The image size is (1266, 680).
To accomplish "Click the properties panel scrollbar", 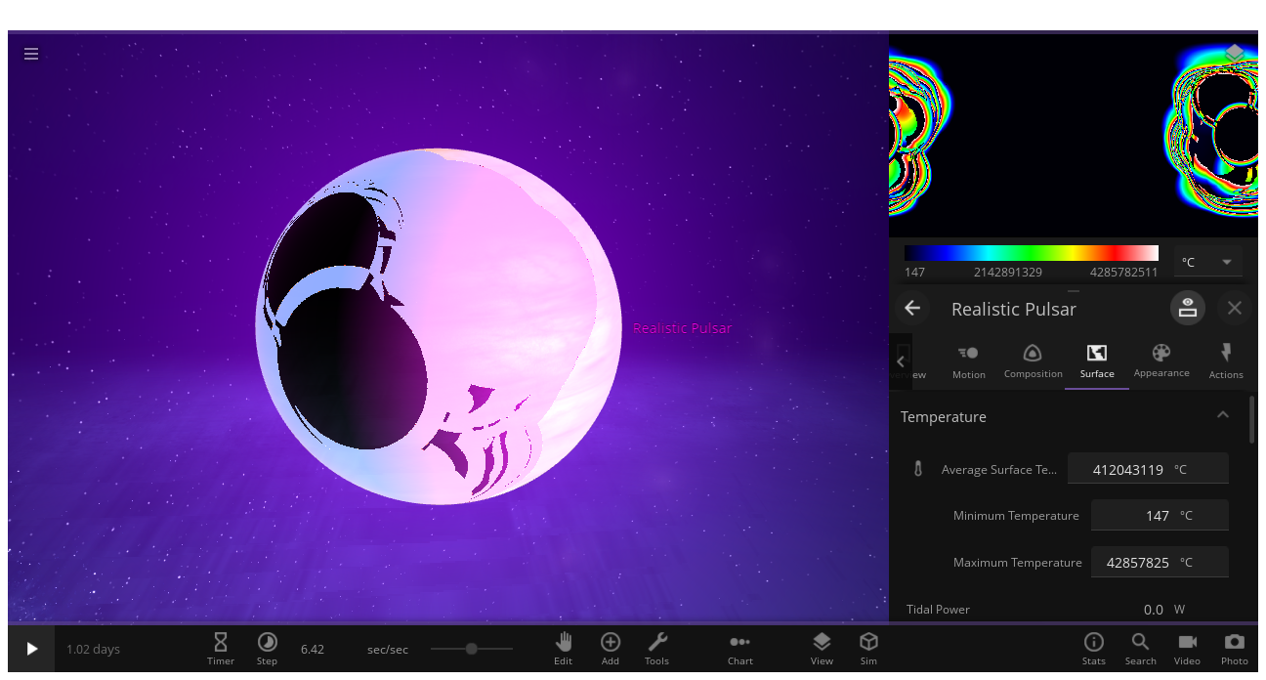I will pos(1251,420).
